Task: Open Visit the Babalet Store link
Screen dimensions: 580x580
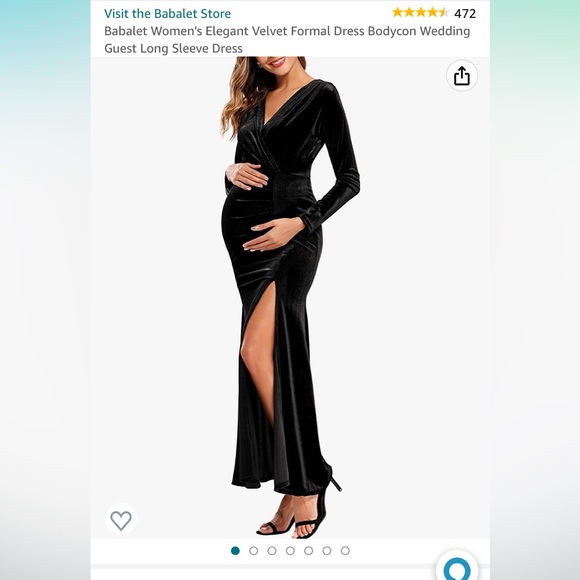Action: point(168,14)
